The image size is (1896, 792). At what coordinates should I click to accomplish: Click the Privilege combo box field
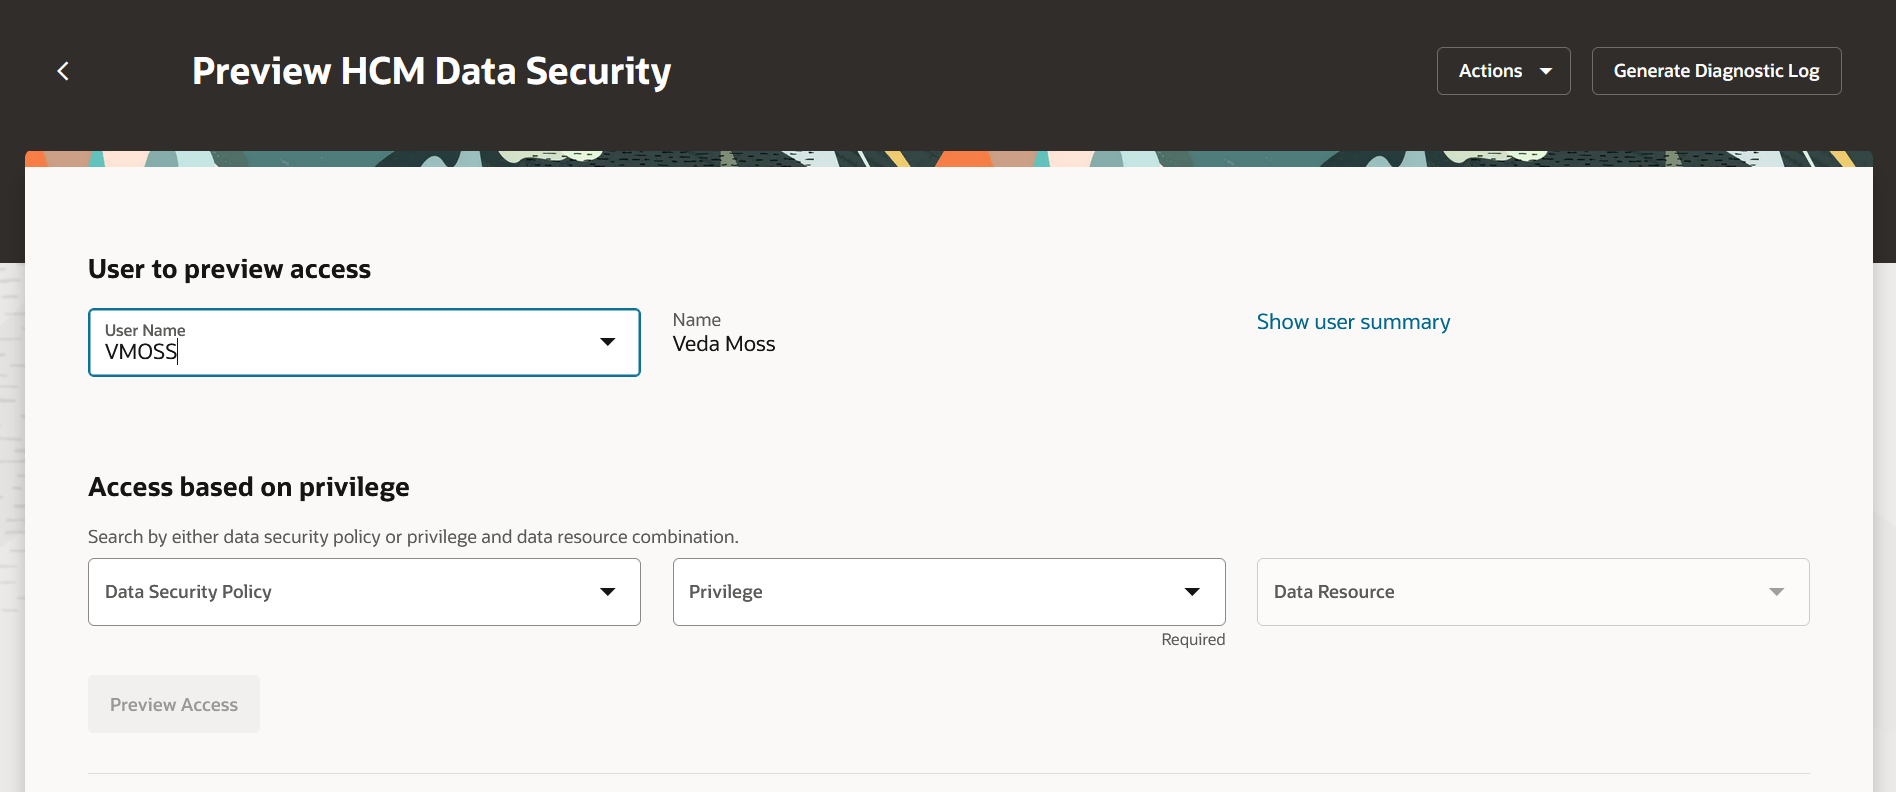click(925, 592)
